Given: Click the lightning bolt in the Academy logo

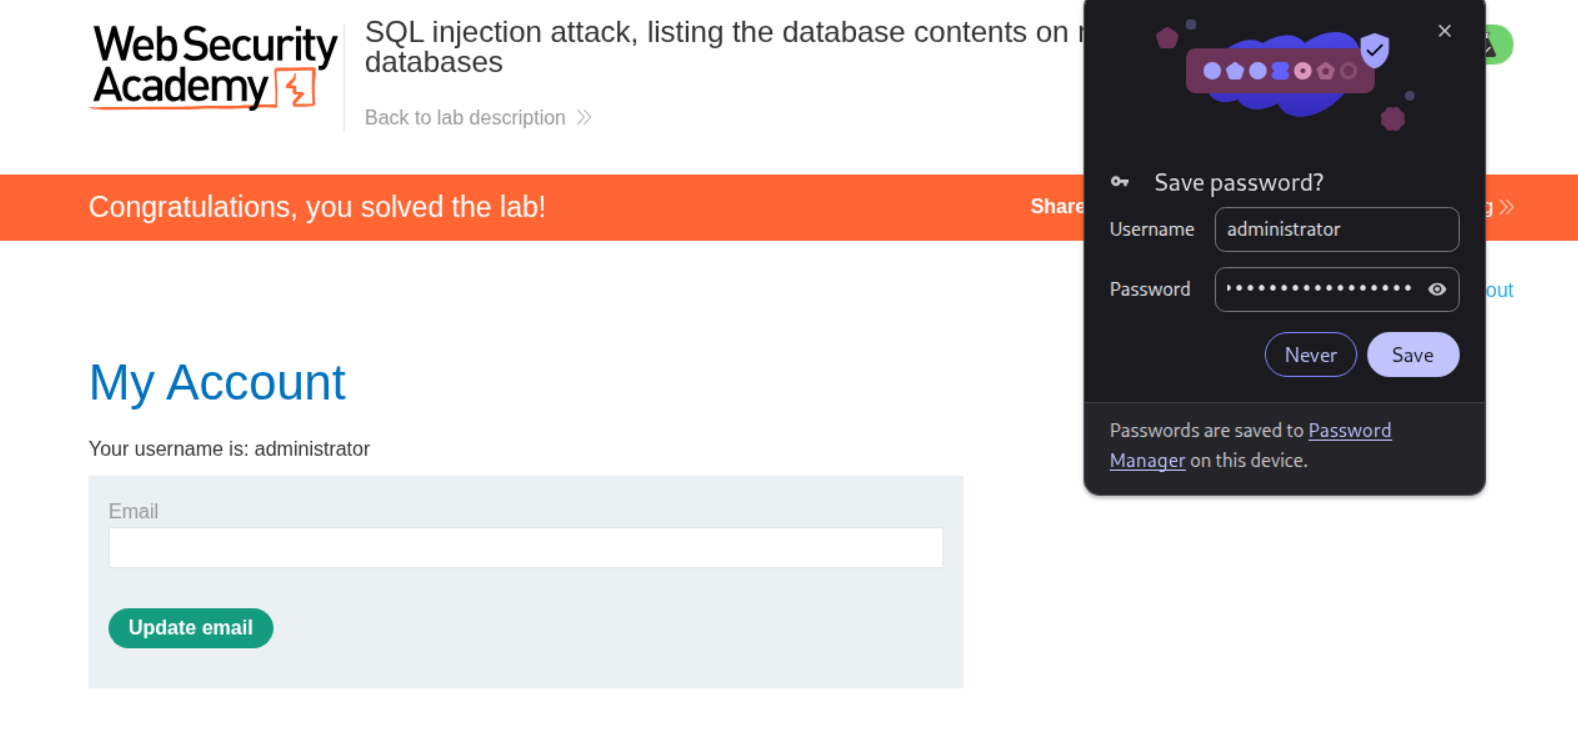Looking at the screenshot, I should point(297,89).
